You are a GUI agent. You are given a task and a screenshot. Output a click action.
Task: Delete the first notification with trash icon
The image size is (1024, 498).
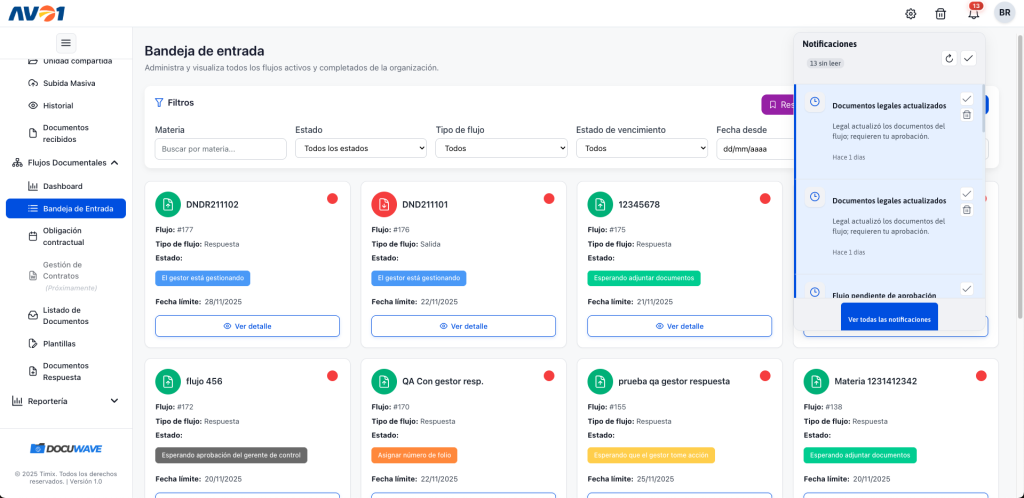(x=966, y=115)
